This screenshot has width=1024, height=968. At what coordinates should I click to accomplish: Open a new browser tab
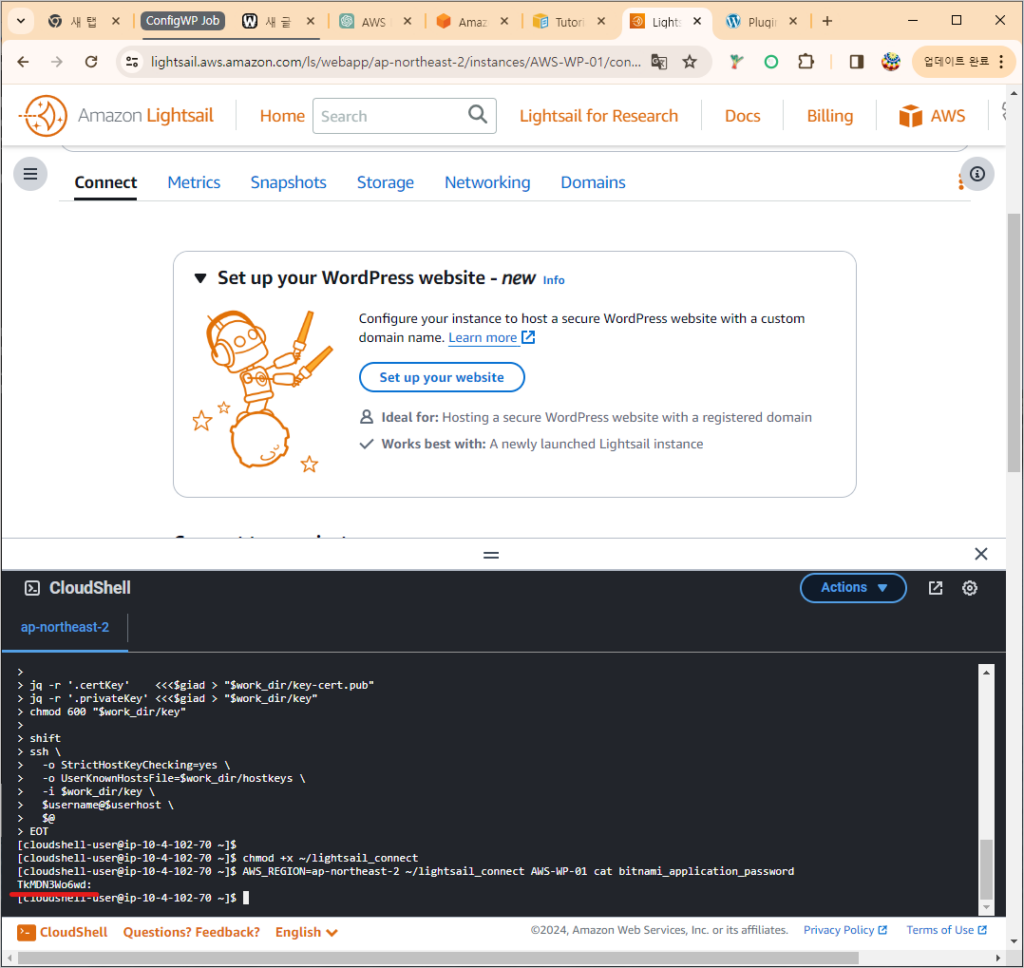(x=827, y=22)
